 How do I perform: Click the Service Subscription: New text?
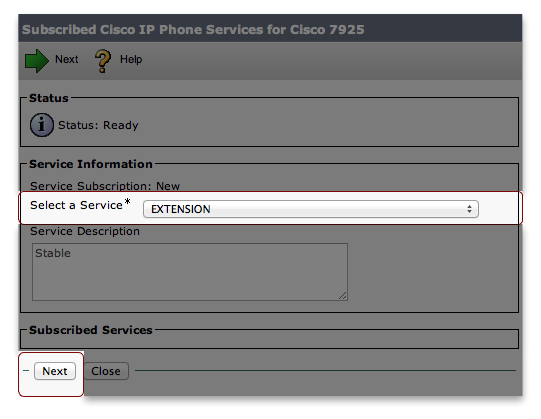tap(105, 186)
